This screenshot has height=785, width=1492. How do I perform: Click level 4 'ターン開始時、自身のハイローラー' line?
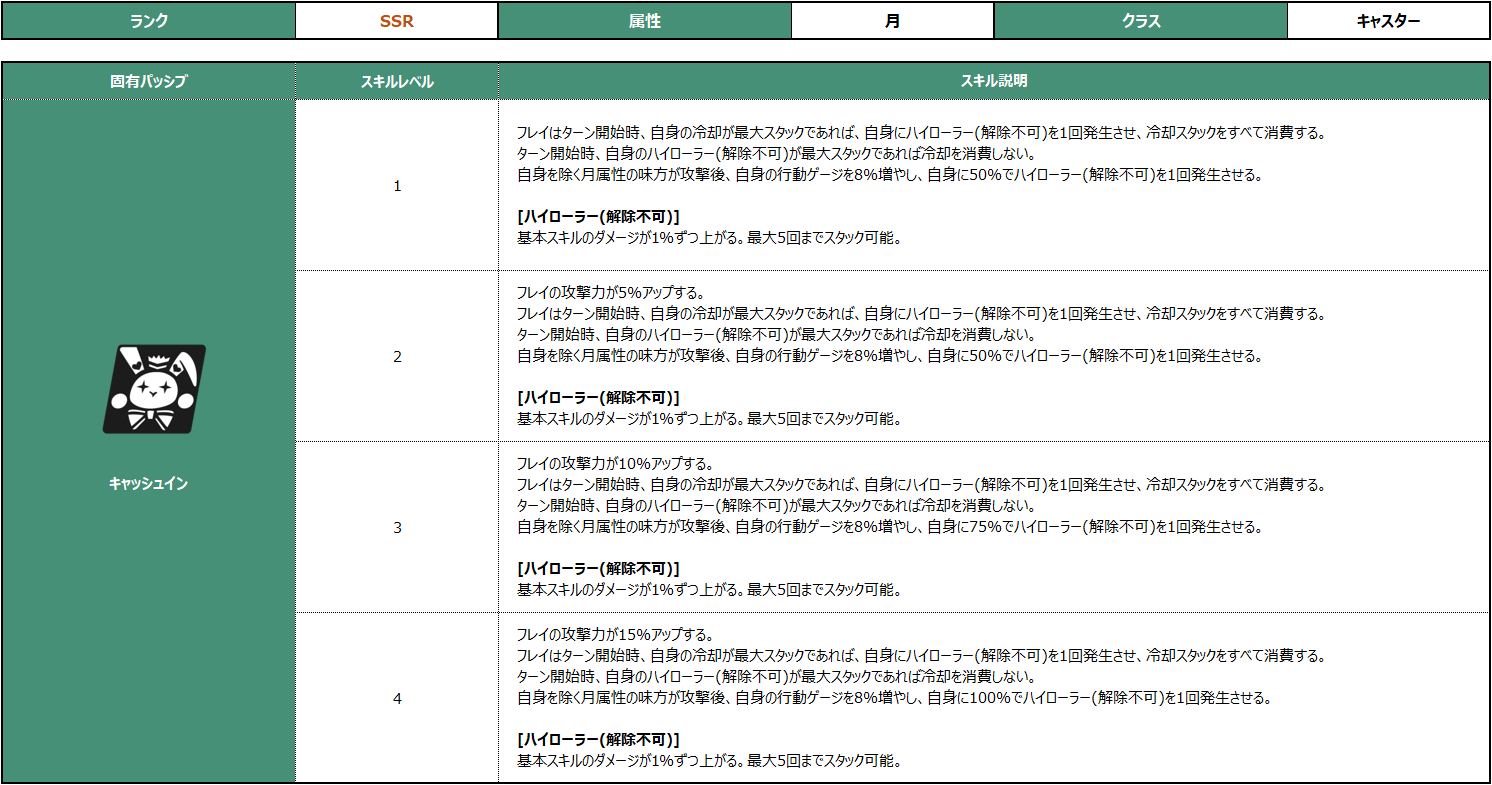pos(776,677)
